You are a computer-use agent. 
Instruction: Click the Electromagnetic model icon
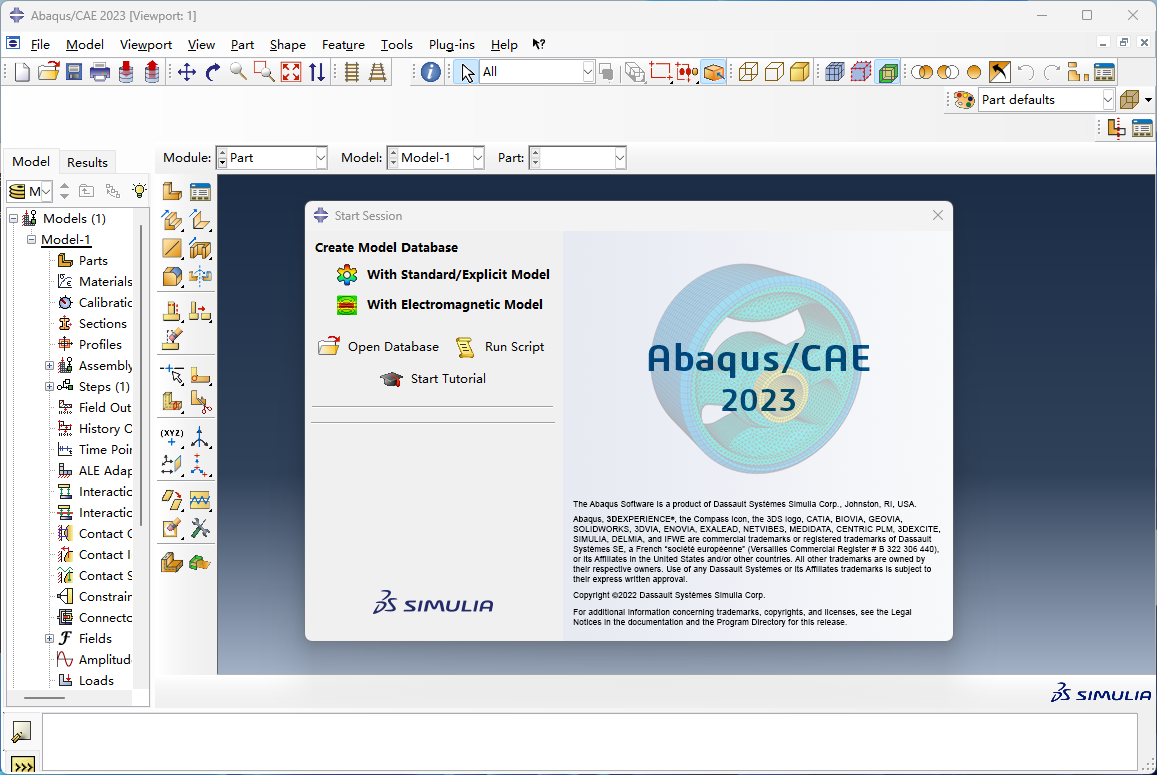tap(347, 305)
